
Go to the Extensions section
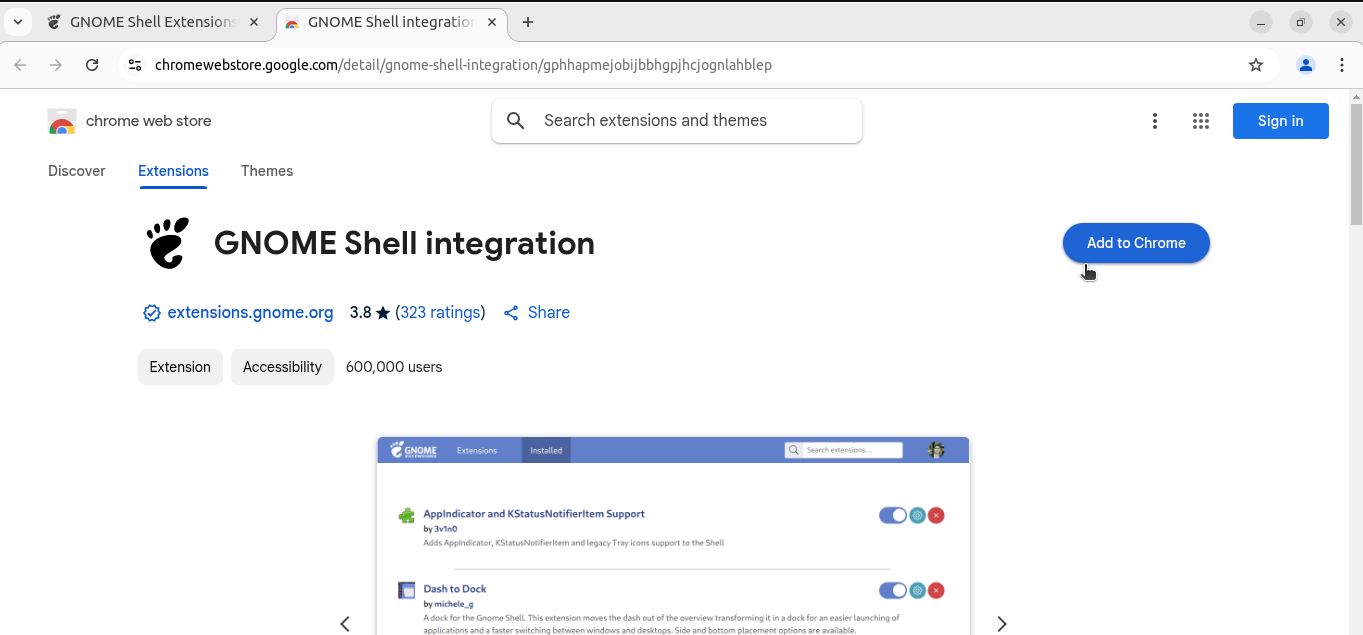[x=173, y=171]
